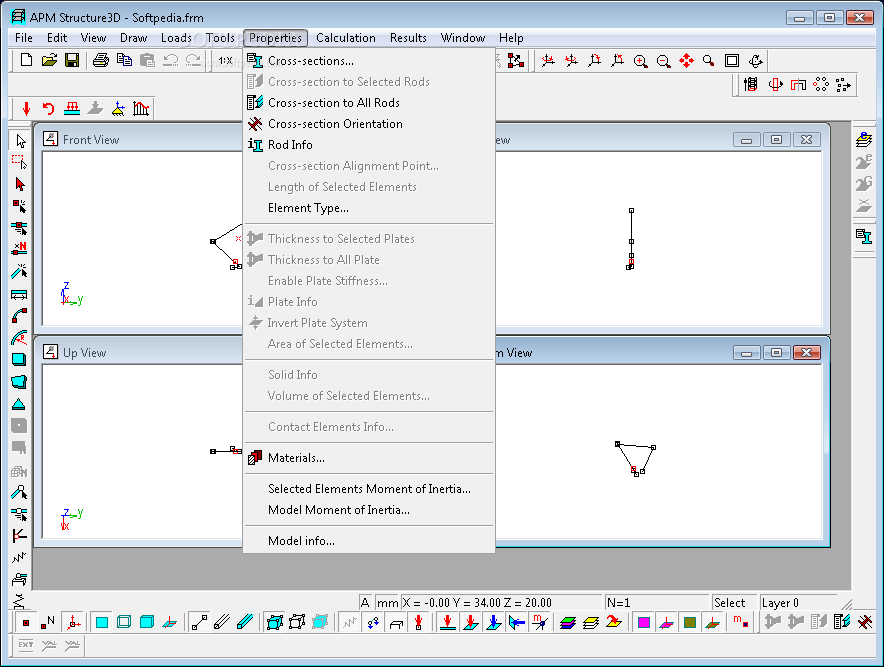Select the cyan rectangular plate tool
This screenshot has width=884, height=667.
point(19,360)
